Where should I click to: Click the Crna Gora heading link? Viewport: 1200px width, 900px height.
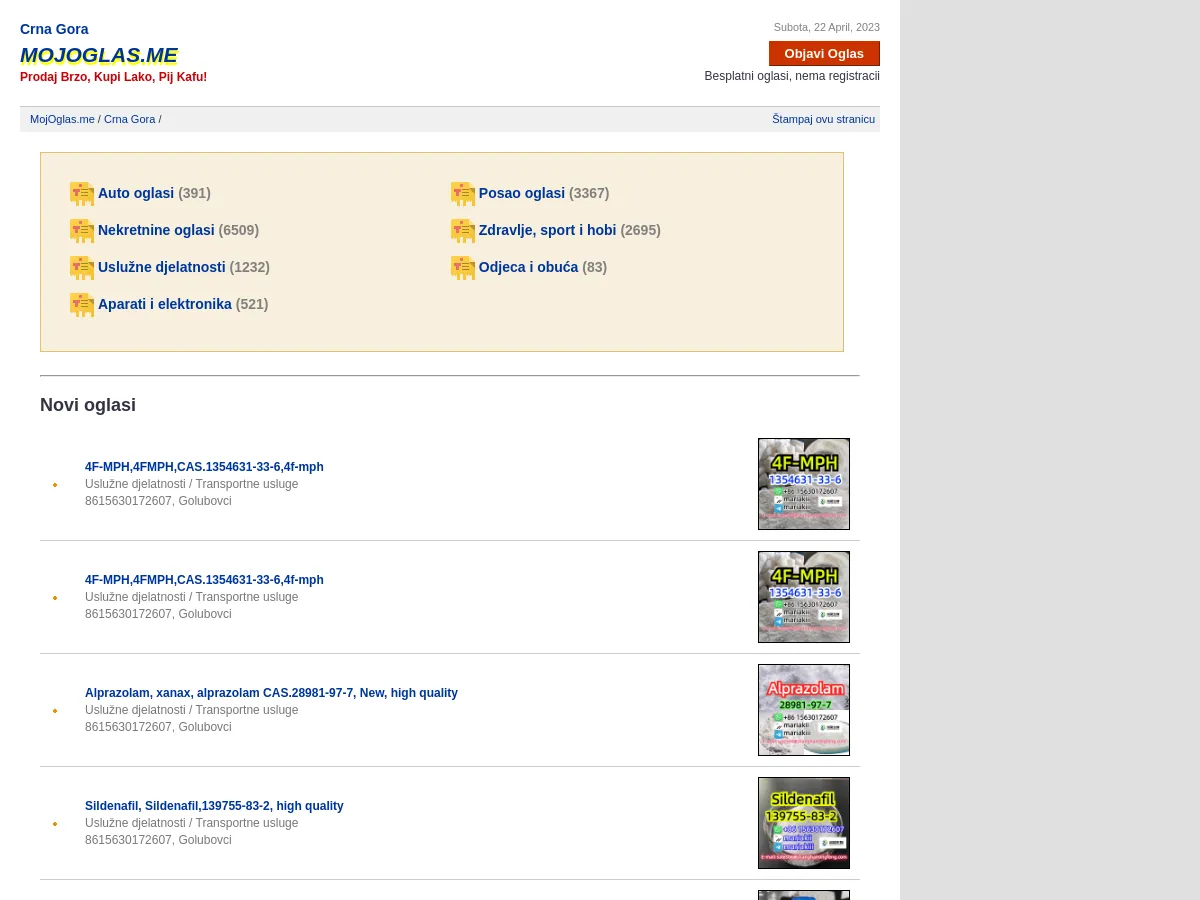[x=54, y=29]
